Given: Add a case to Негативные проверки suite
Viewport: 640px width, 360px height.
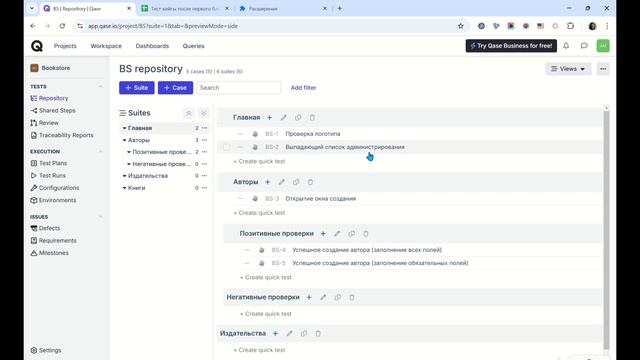Looking at the screenshot, I should point(309,298).
